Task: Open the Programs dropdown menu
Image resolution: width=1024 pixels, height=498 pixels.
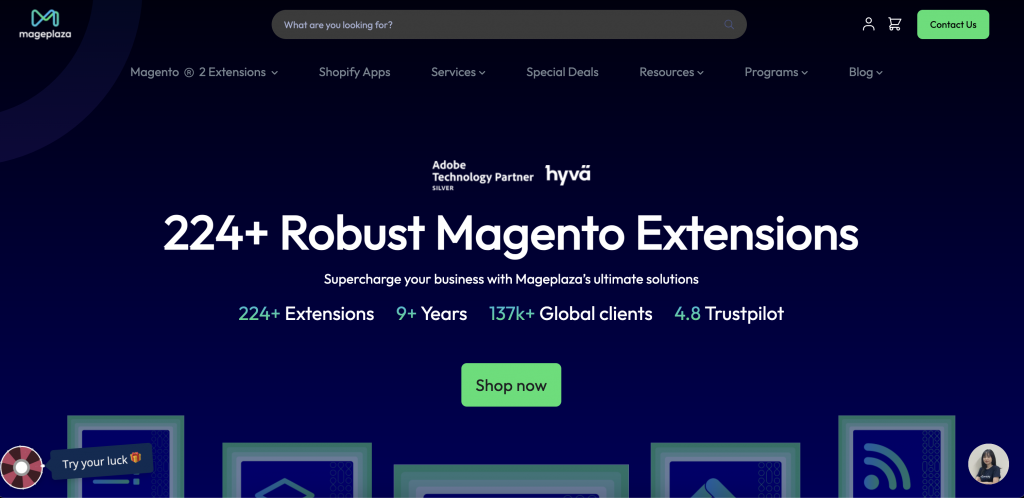Action: click(x=776, y=72)
